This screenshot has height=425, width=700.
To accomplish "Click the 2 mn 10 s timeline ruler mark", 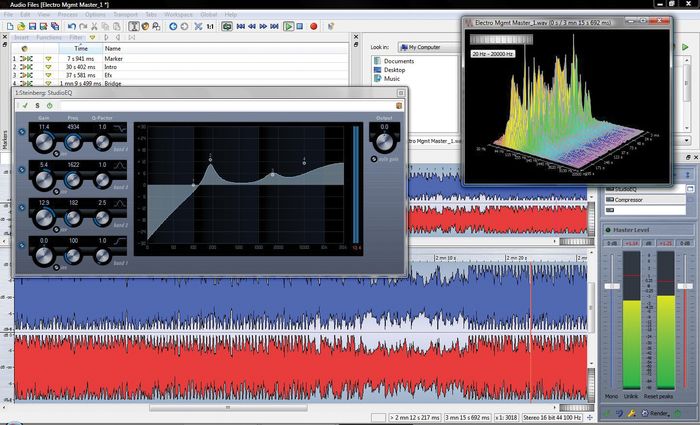I will pyautogui.click(x=446, y=258).
